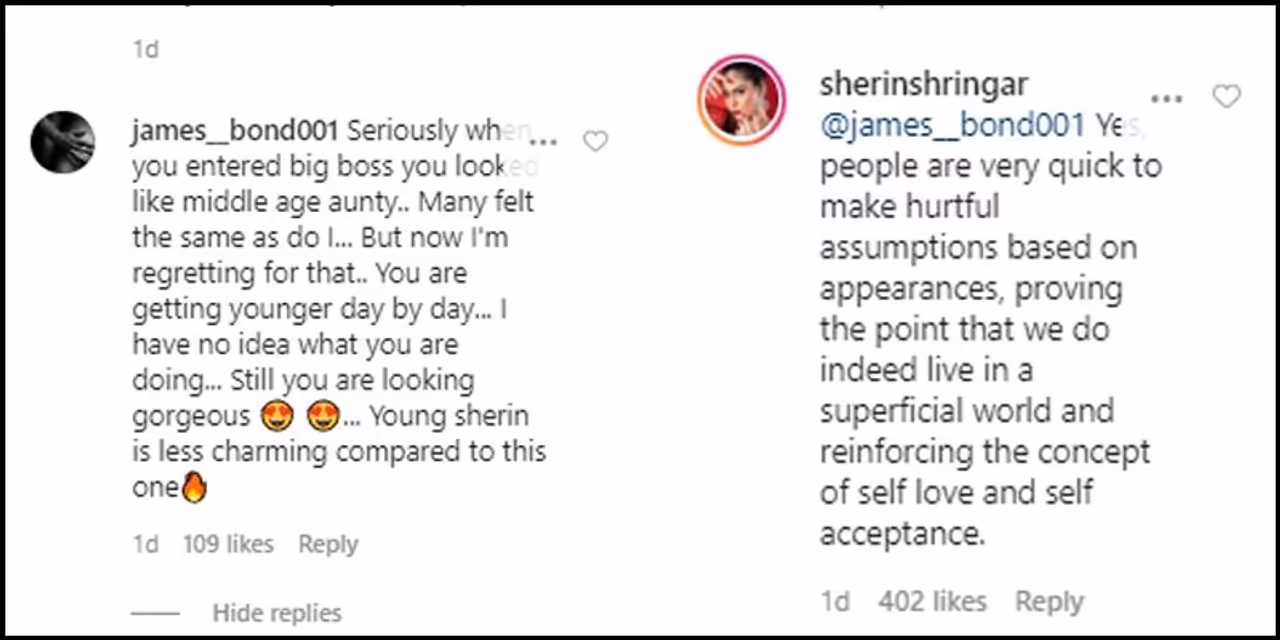The height and width of the screenshot is (640, 1280).
Task: Click the 1d timestamp beside 109 likes
Action: click(146, 544)
